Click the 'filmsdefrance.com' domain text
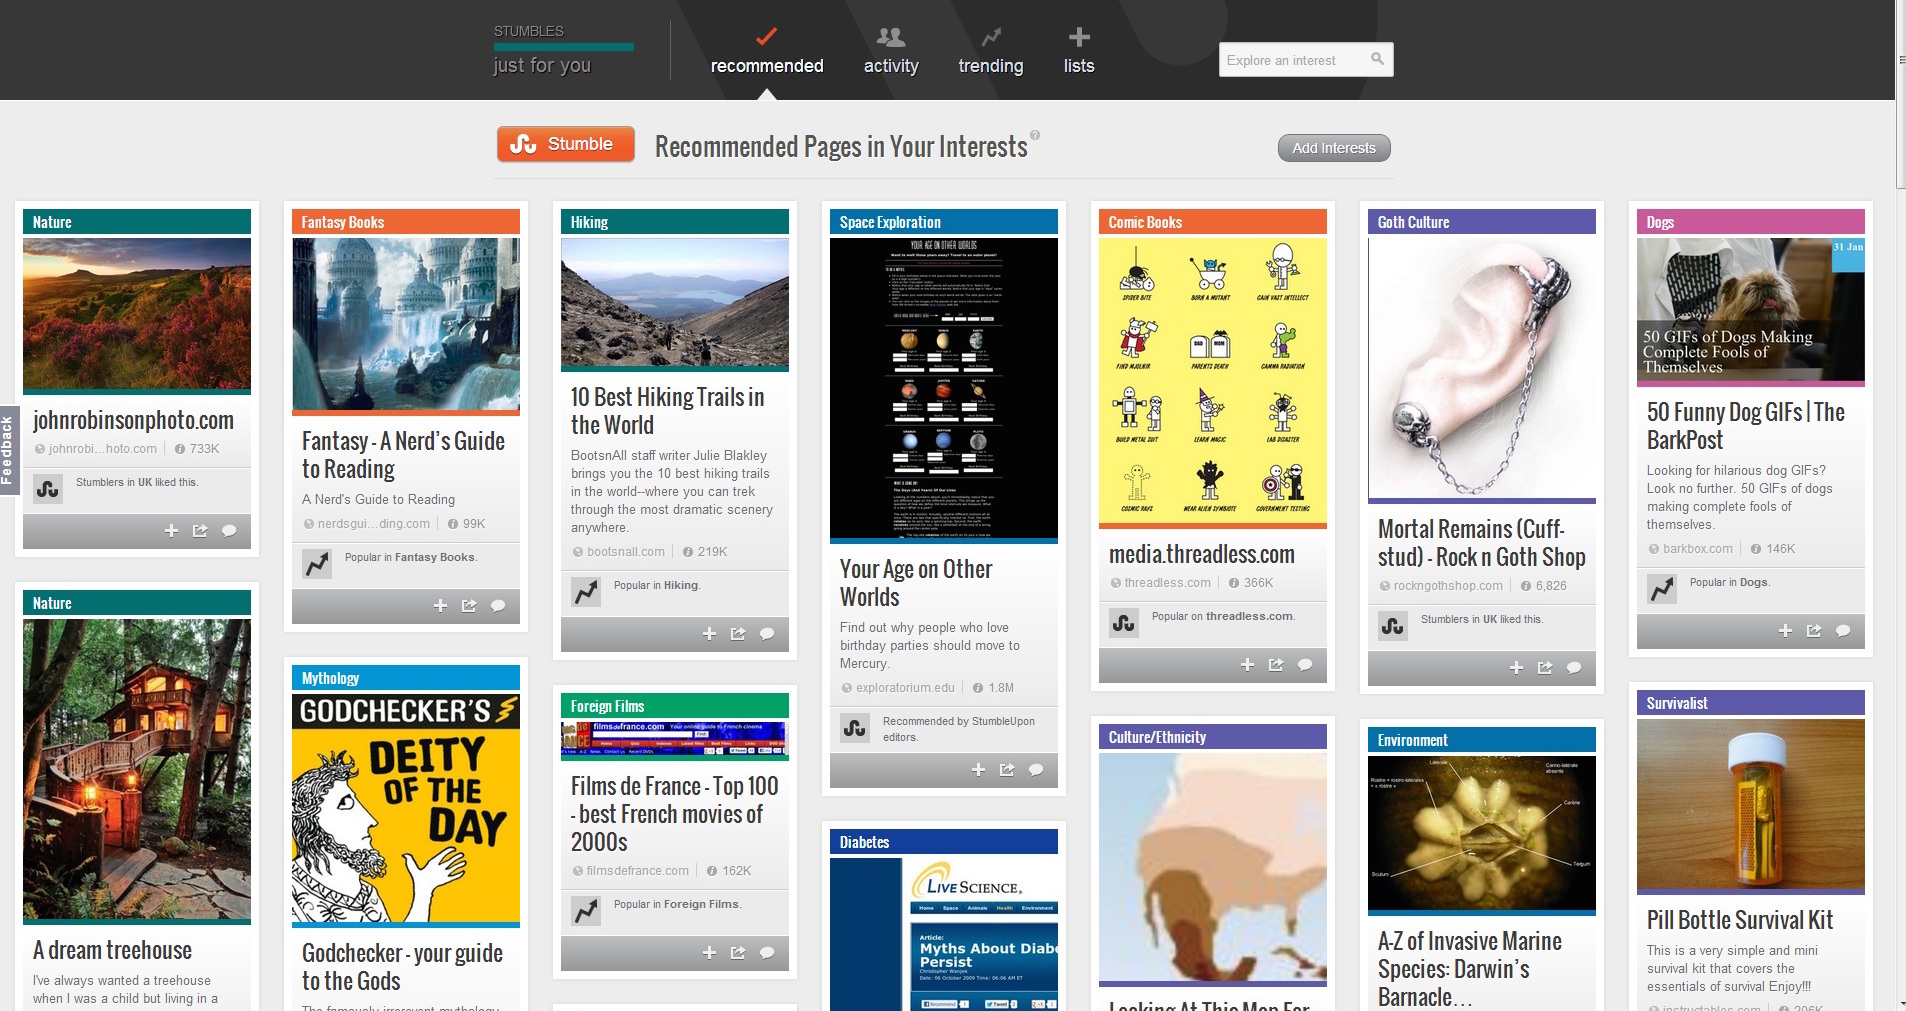The image size is (1906, 1011). click(638, 871)
